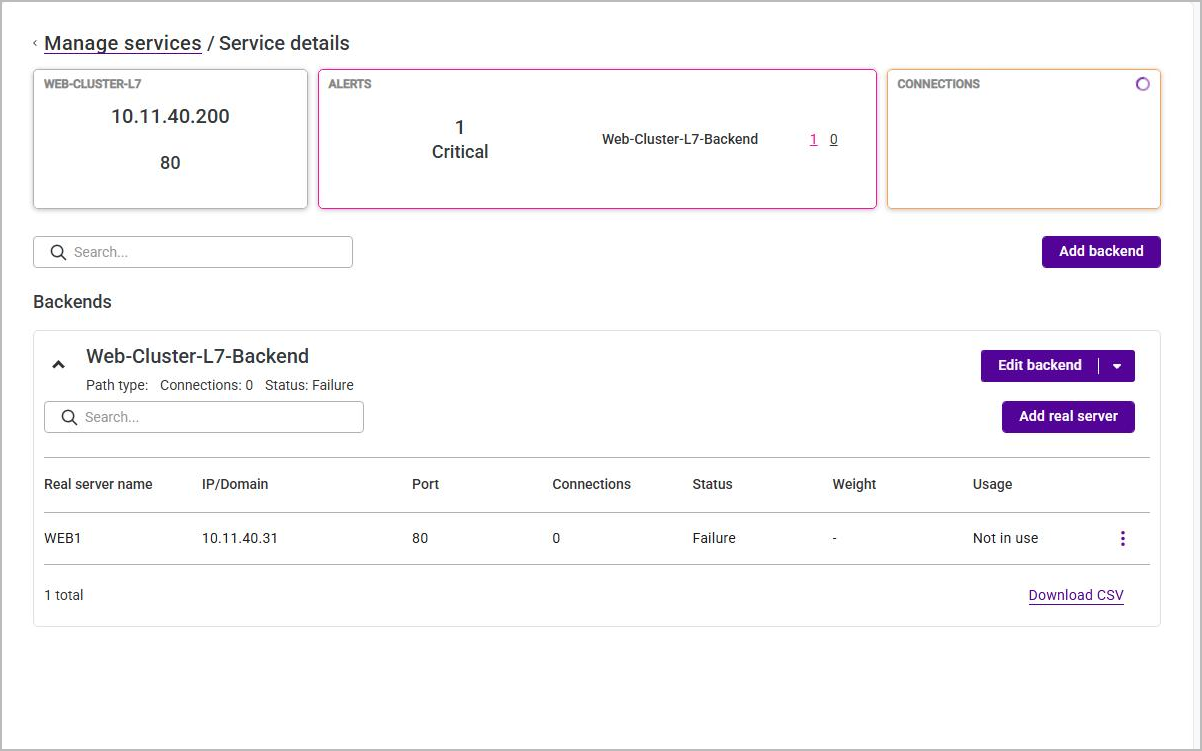
Task: Open the WEB1 row three-dot actions menu
Action: [x=1122, y=538]
